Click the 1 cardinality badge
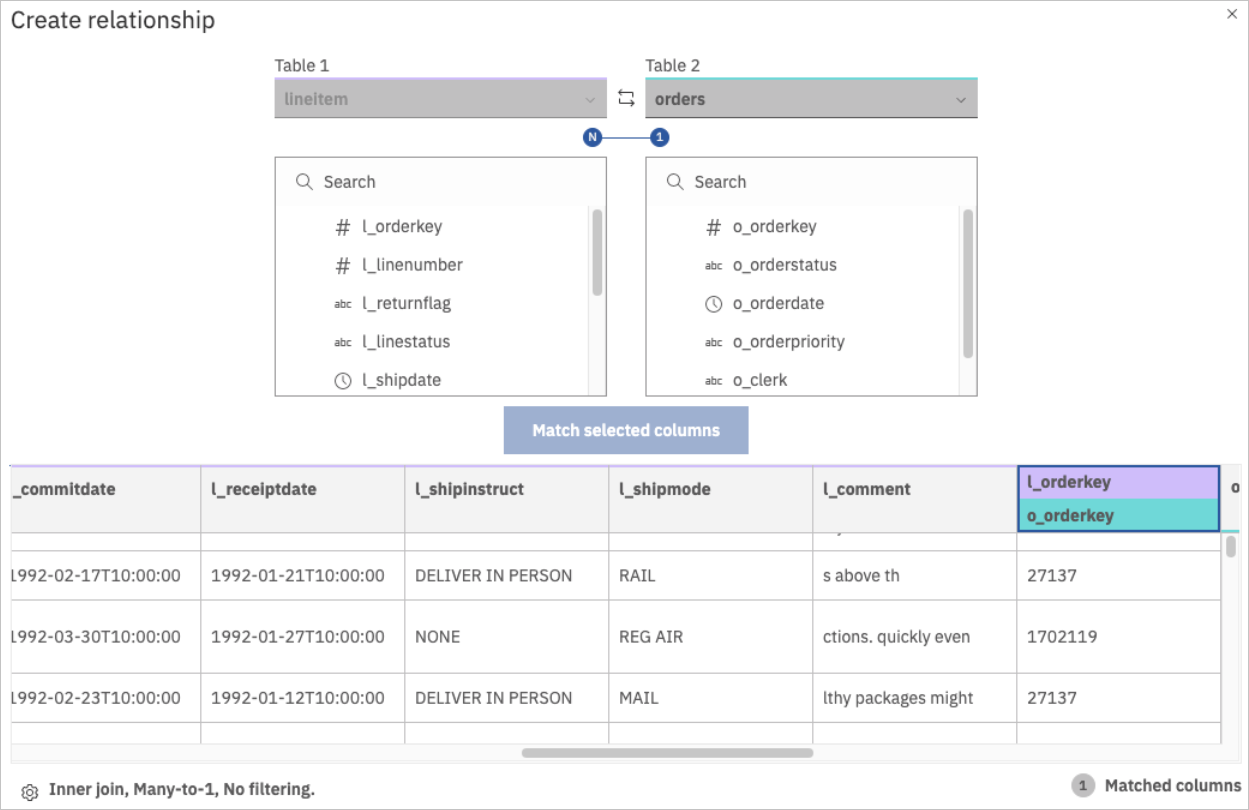1249x810 pixels. click(x=659, y=138)
